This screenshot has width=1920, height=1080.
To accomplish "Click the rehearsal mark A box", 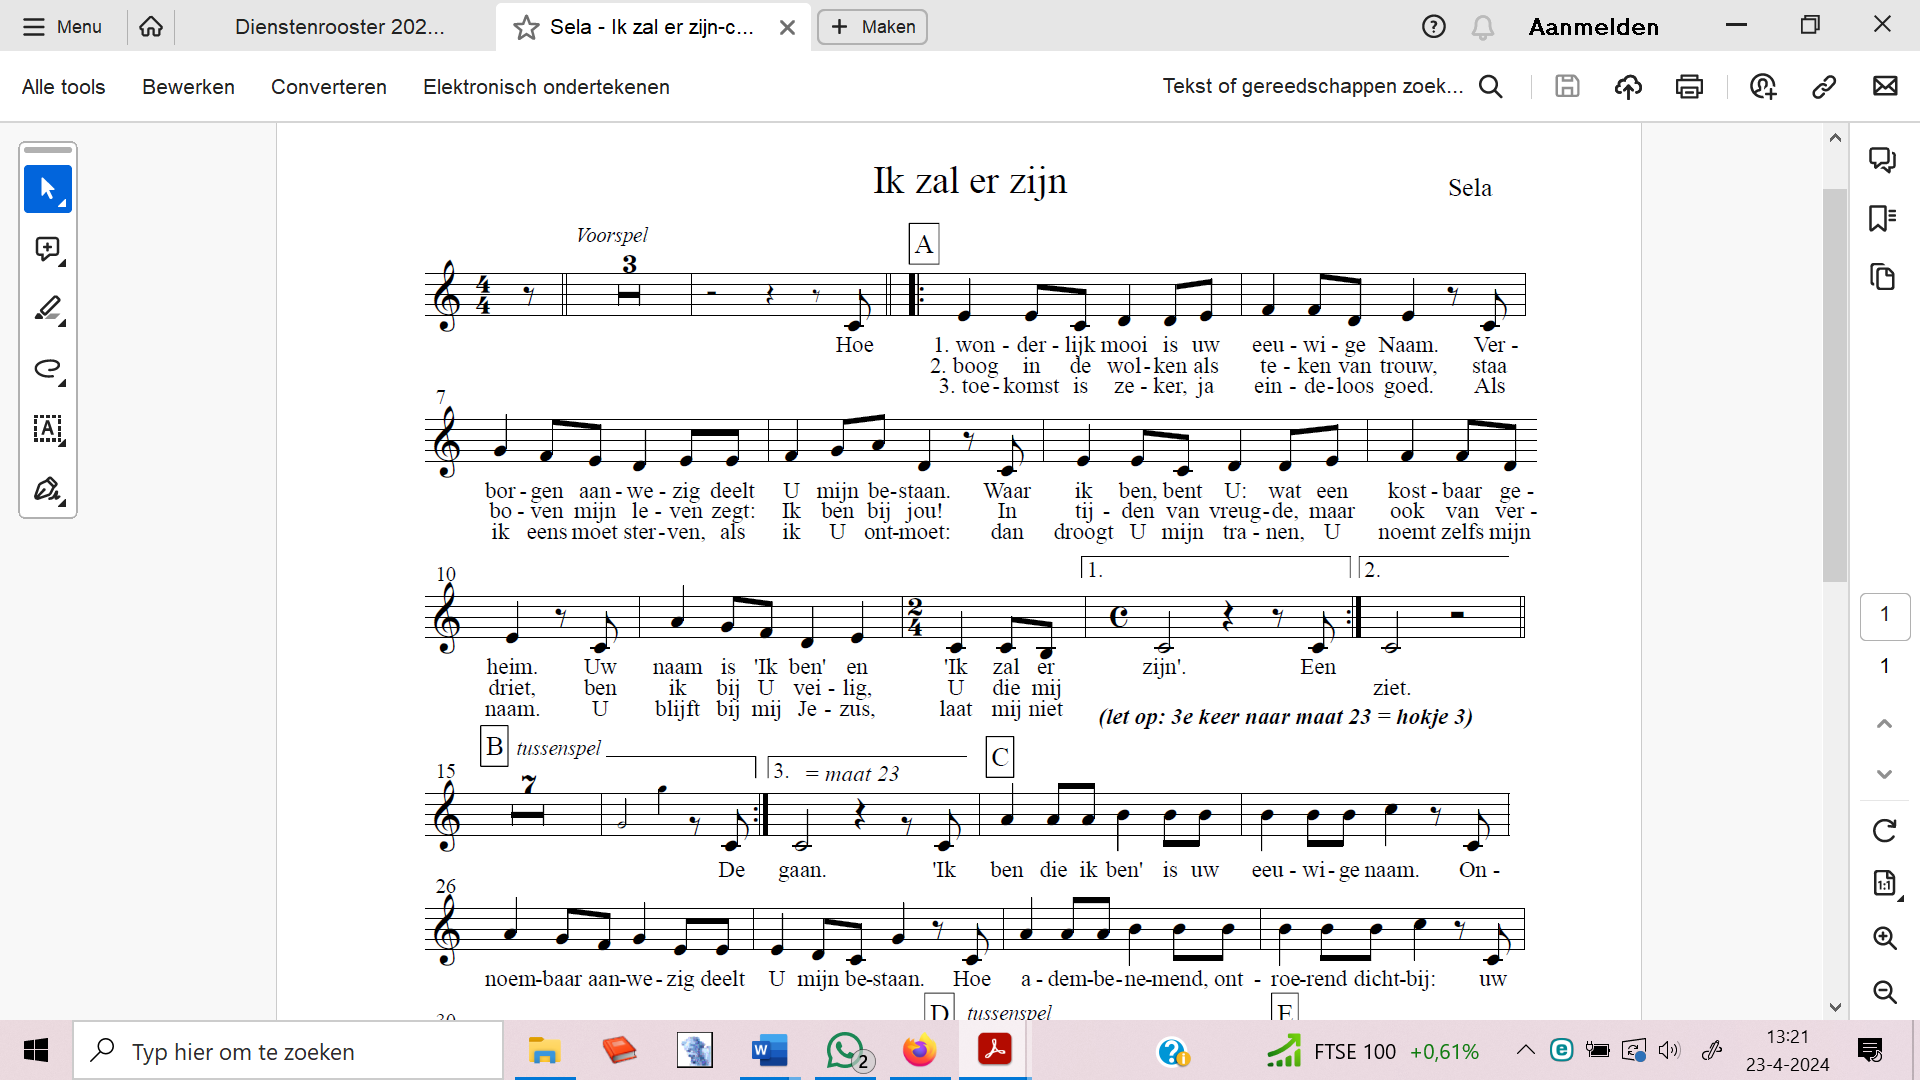I will point(924,244).
